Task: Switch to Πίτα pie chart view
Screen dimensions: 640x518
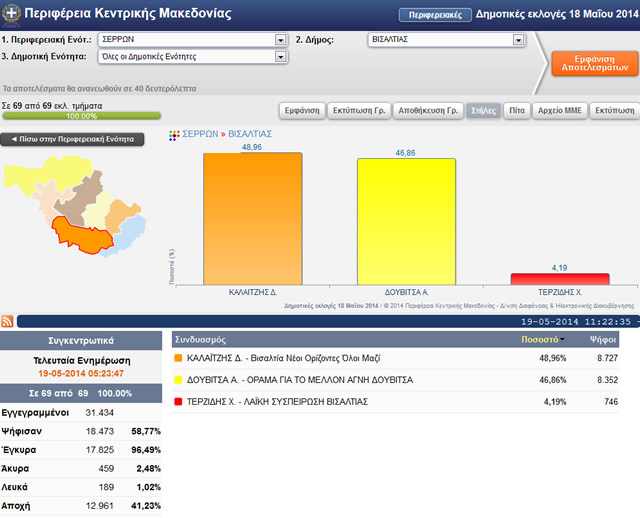Action: tap(515, 110)
